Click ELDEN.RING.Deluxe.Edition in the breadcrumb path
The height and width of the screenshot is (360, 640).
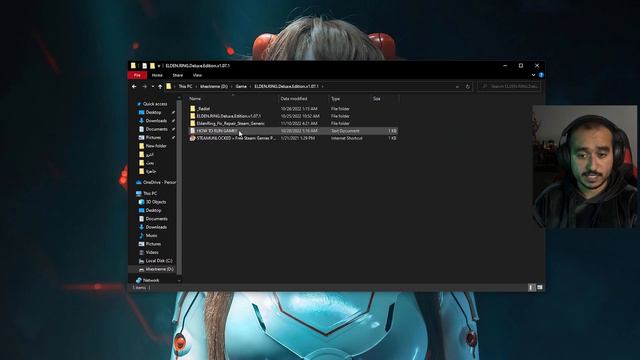(286, 87)
